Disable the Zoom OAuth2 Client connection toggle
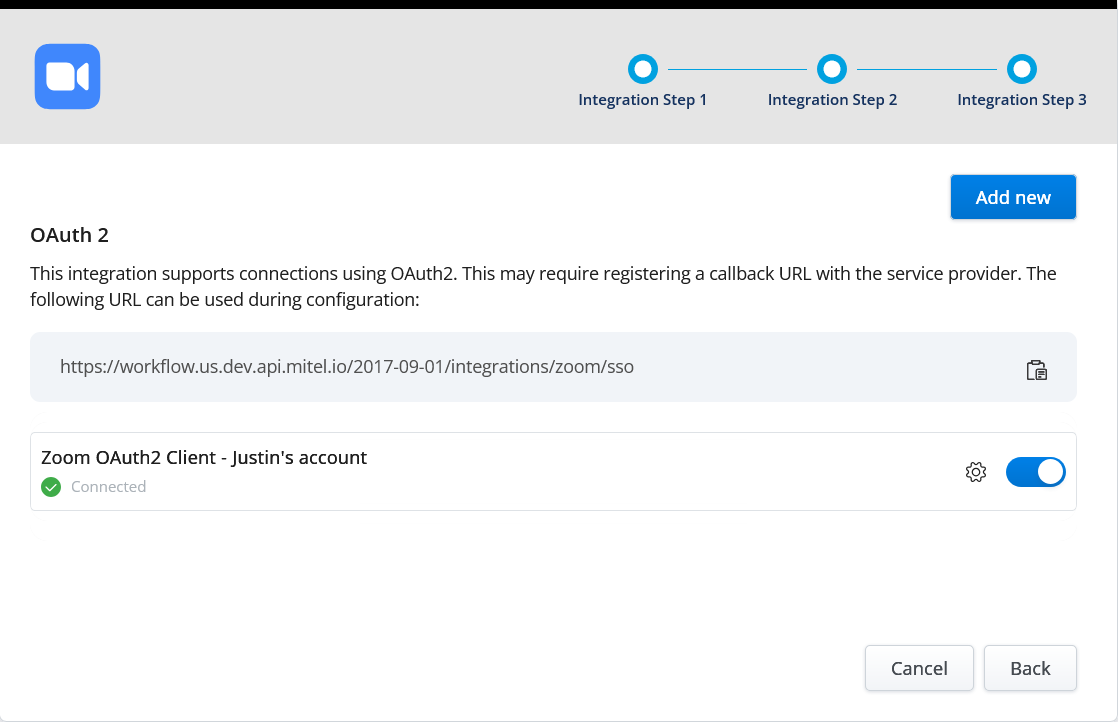This screenshot has width=1118, height=722. point(1035,472)
